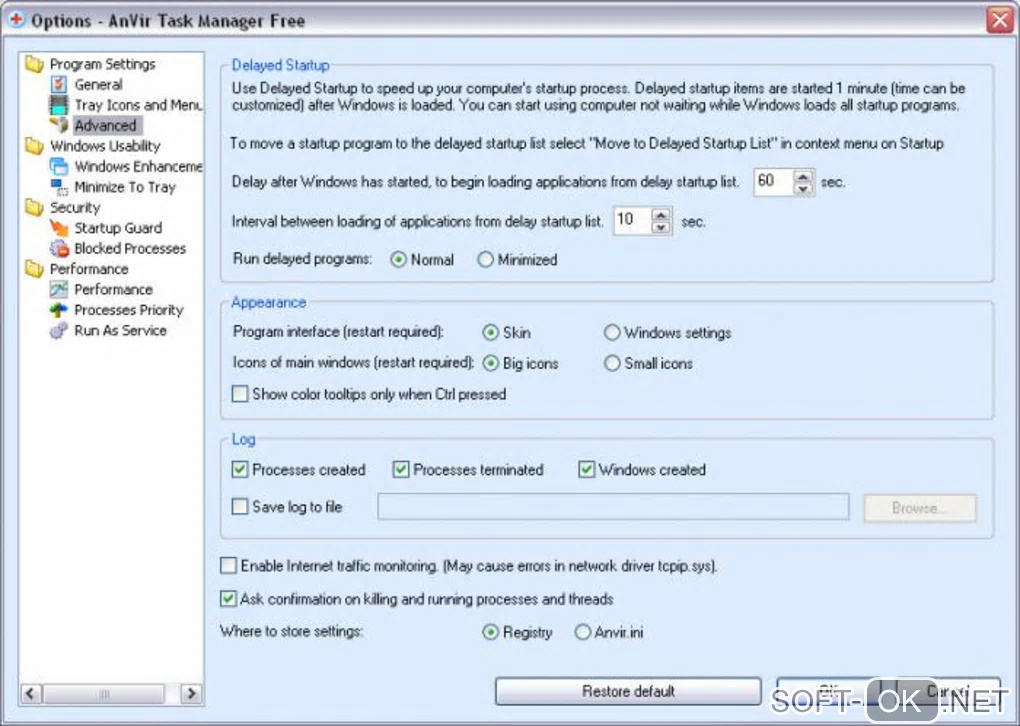Click the Windows Usability folder icon
The height and width of the screenshot is (726, 1020).
34,146
